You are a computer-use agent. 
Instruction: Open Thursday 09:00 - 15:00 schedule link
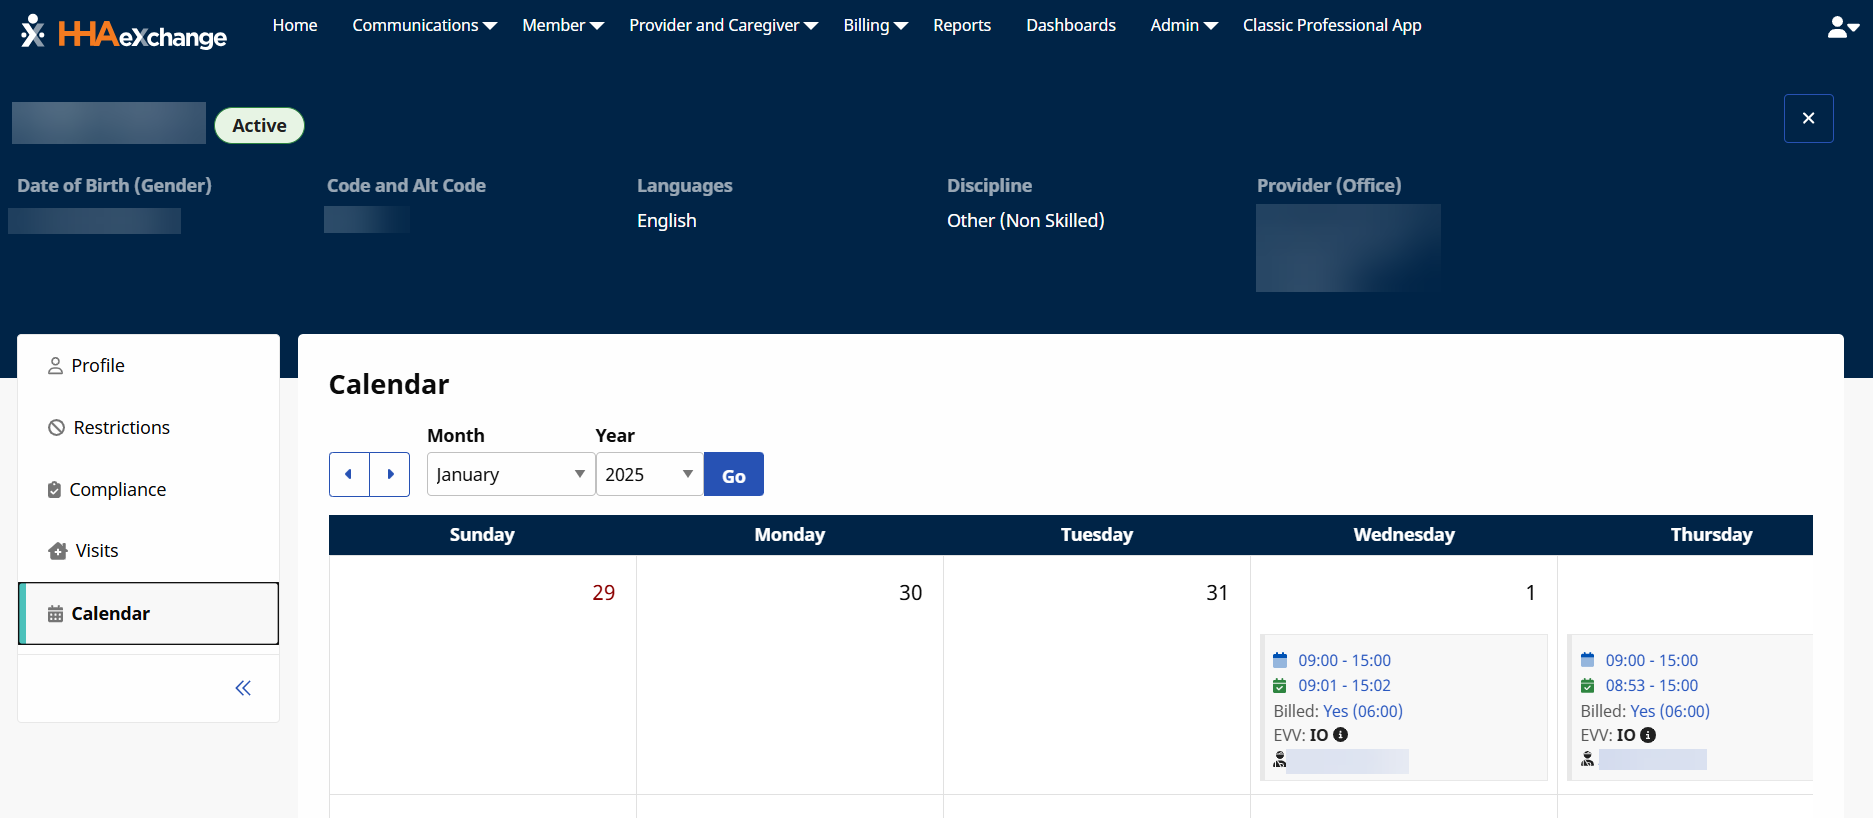tap(1652, 660)
